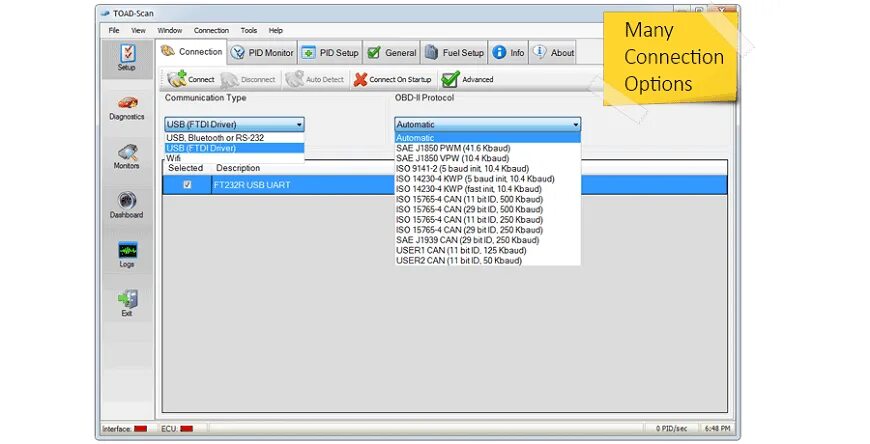This screenshot has height=444, width=870.
Task: Switch to the Connection tab
Action: (x=191, y=52)
